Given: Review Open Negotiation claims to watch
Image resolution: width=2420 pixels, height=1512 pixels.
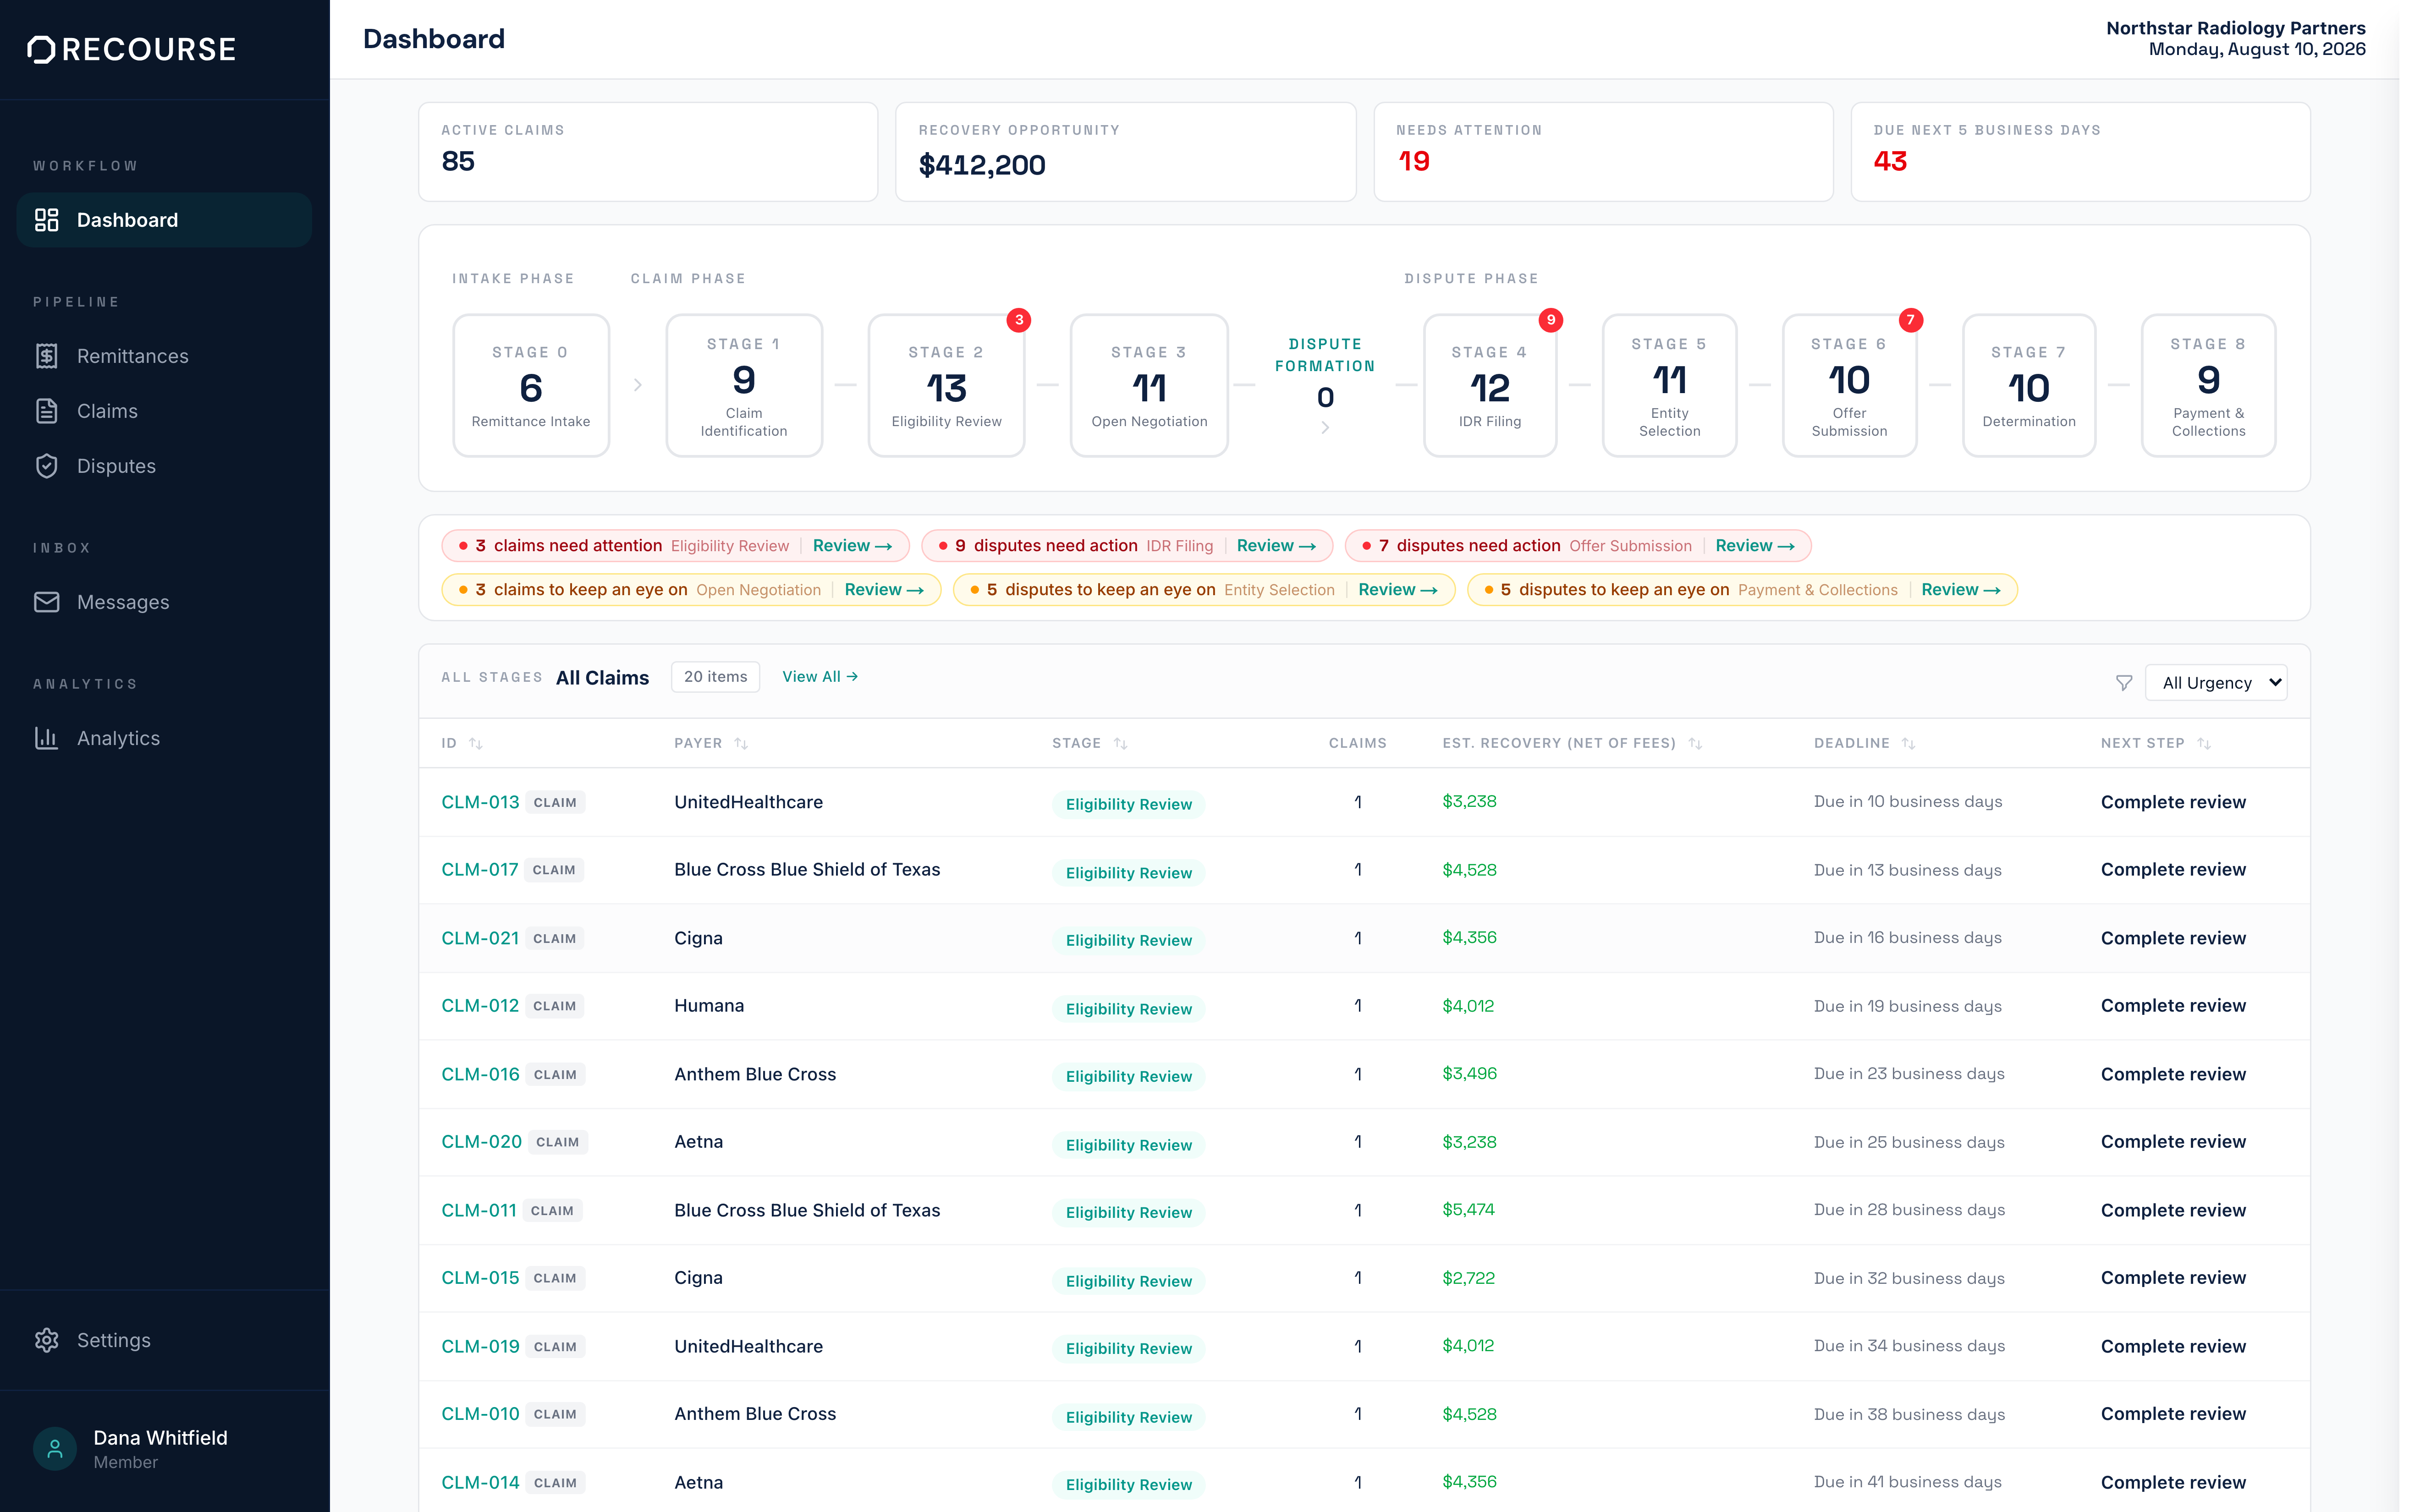Looking at the screenshot, I should click(x=884, y=590).
